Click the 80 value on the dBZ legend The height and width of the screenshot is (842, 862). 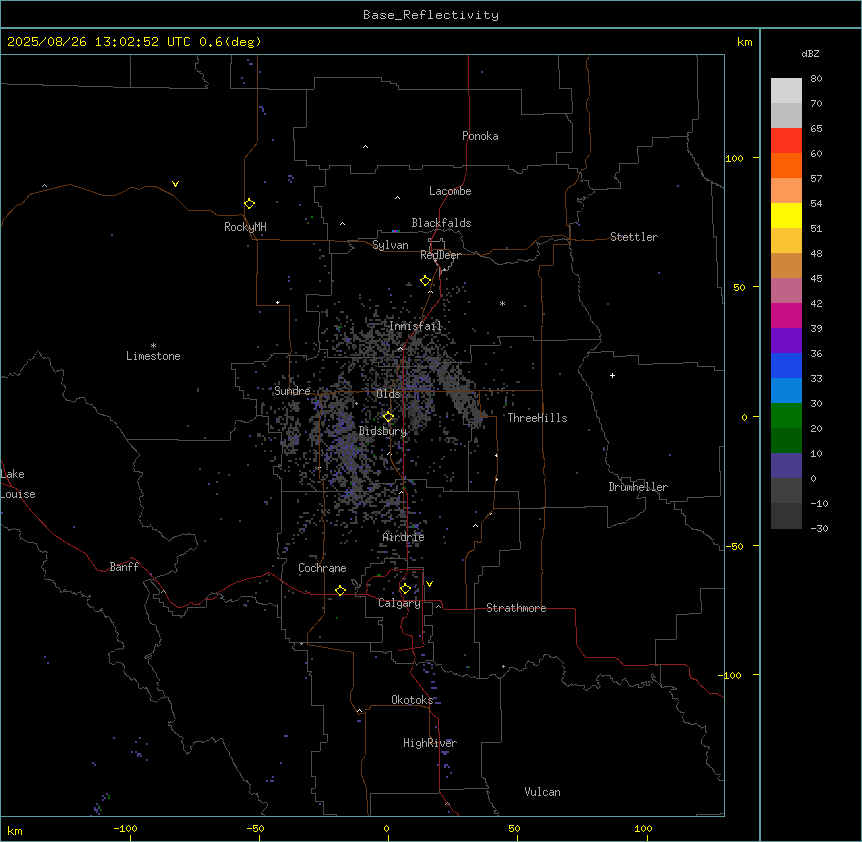[816, 79]
